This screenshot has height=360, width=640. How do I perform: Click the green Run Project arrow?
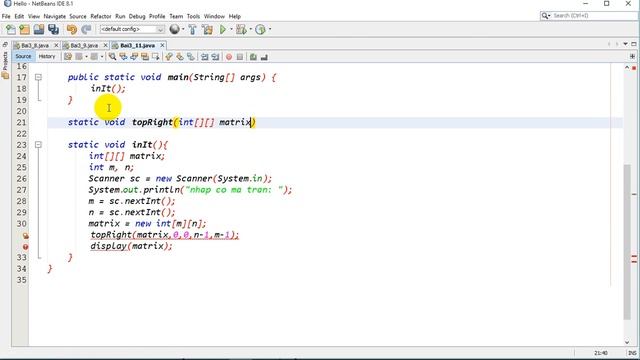[223, 29]
